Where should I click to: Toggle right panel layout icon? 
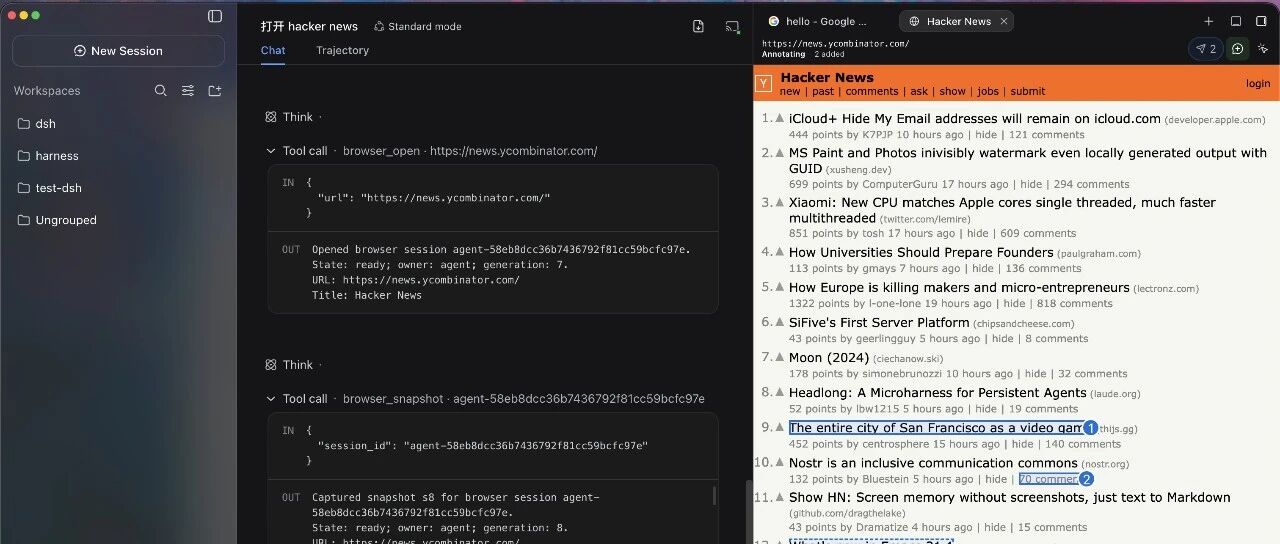1263,21
